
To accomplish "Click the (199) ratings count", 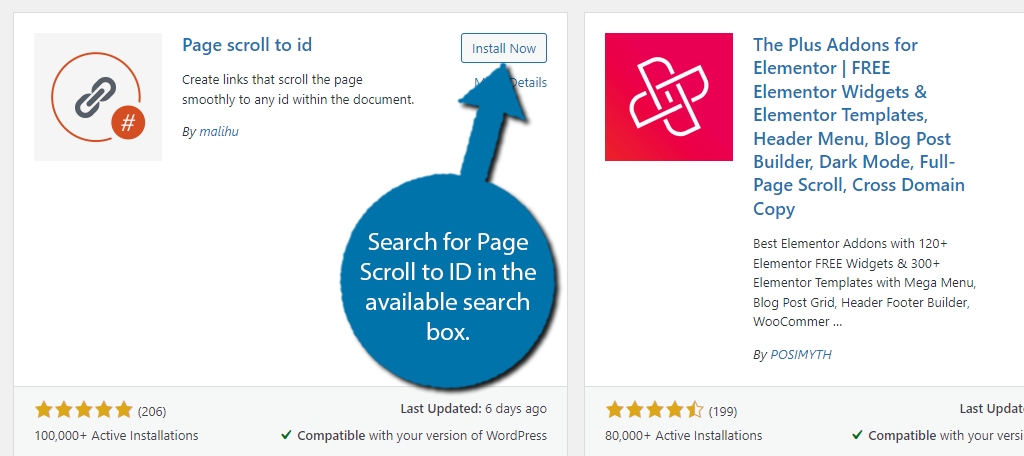I will click(723, 412).
